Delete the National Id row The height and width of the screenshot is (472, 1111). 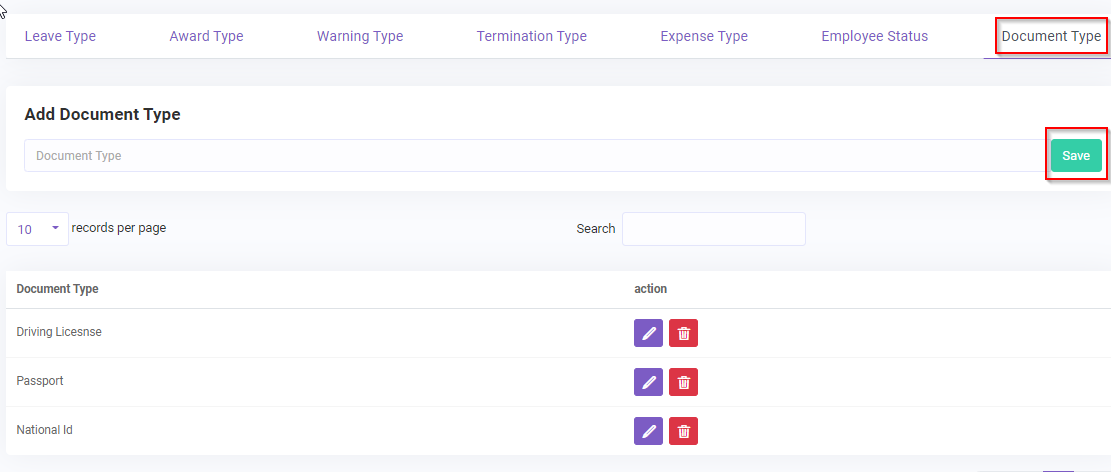point(683,431)
